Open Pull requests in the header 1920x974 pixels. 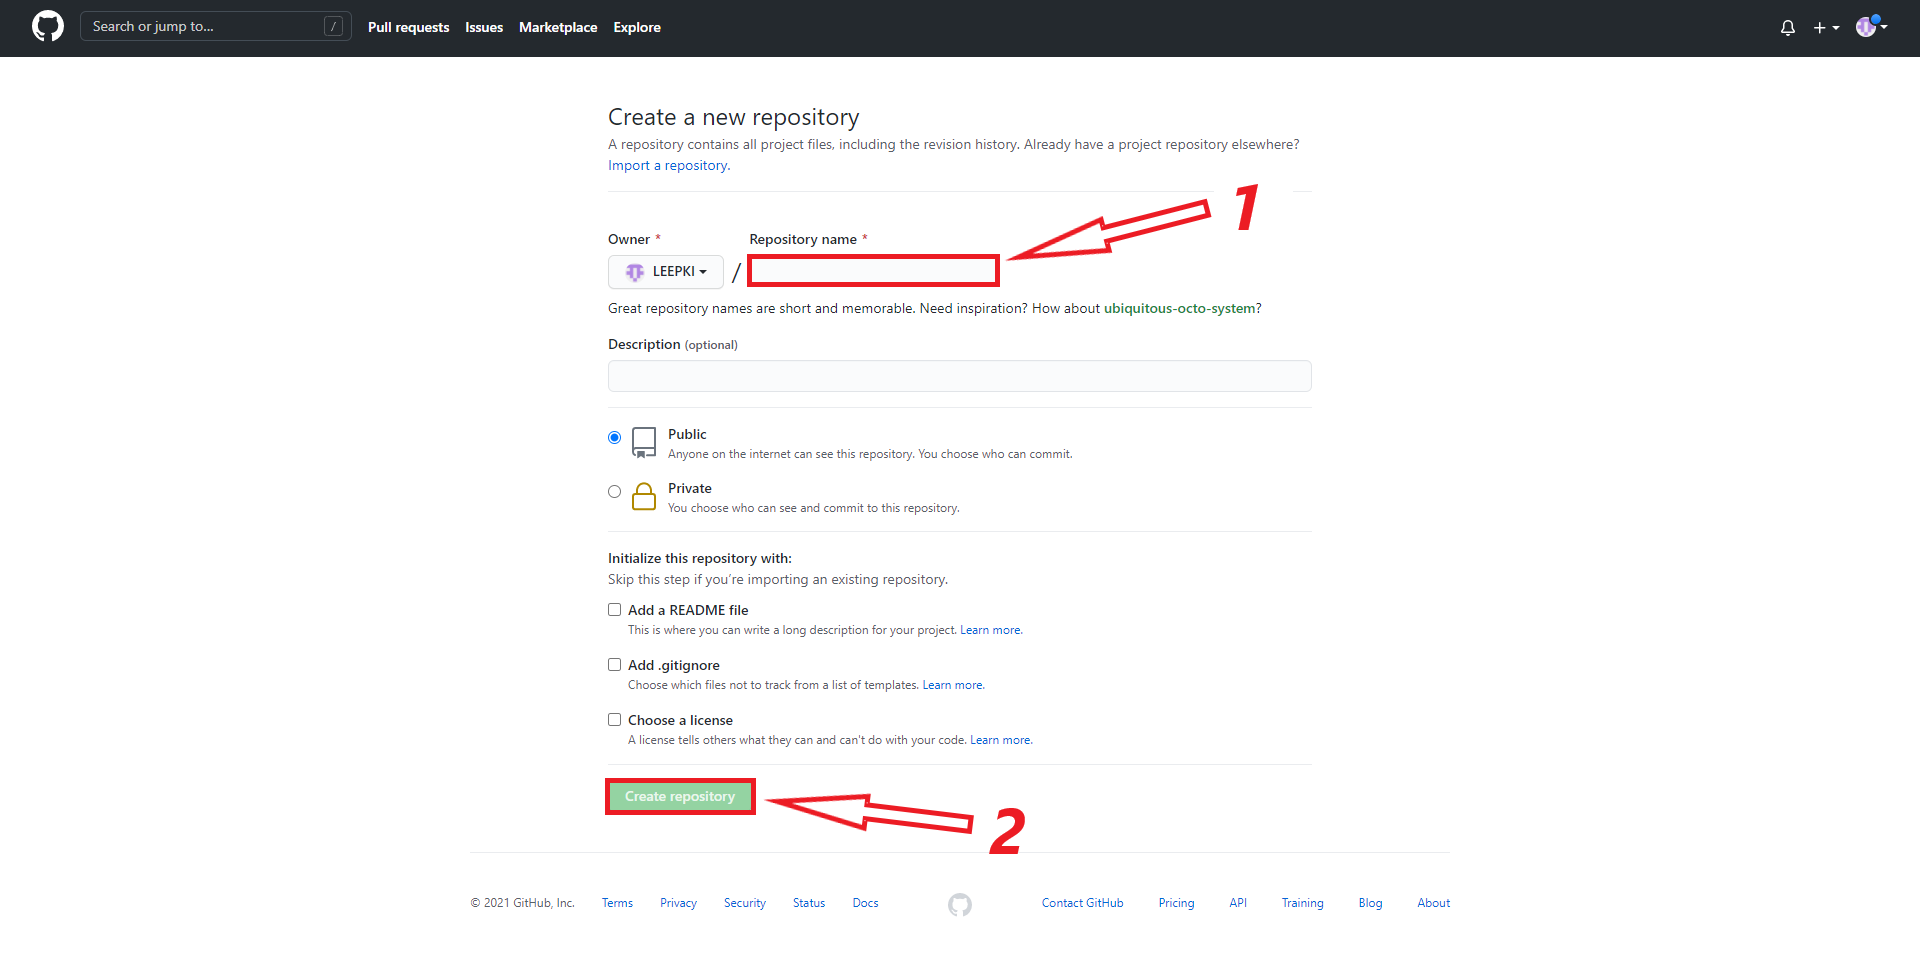408,28
